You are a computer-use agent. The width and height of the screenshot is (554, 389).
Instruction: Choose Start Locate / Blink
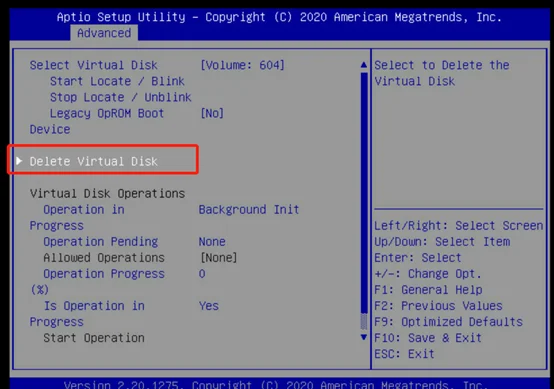(117, 81)
